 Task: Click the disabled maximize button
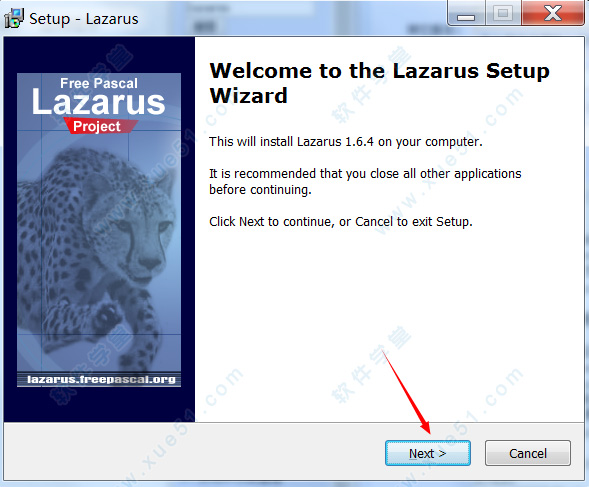pos(503,14)
